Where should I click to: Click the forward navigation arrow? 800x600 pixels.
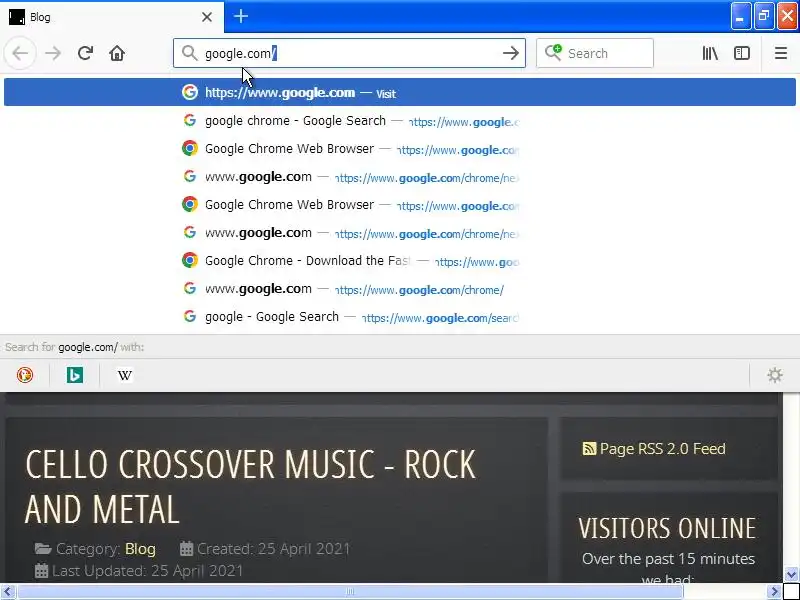(53, 53)
